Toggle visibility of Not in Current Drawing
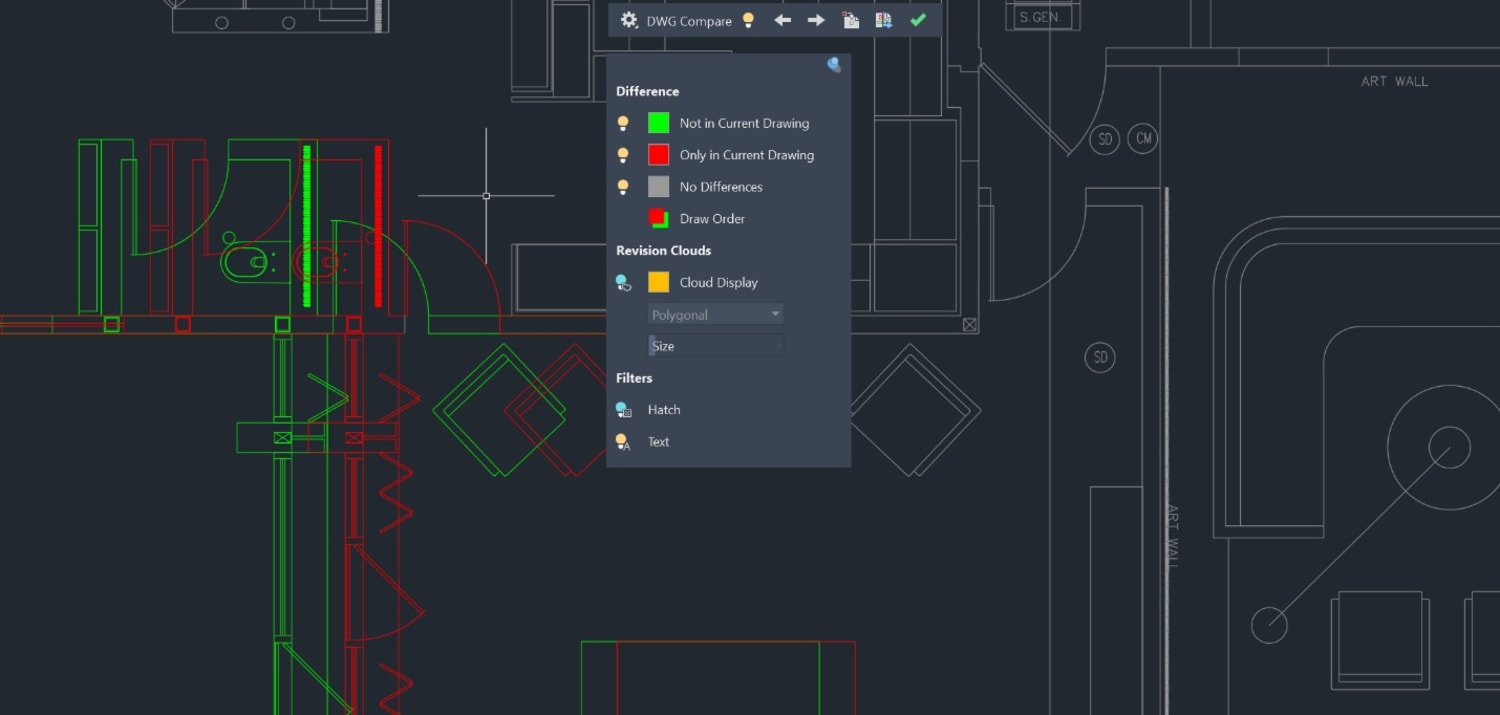1500x715 pixels. [623, 123]
